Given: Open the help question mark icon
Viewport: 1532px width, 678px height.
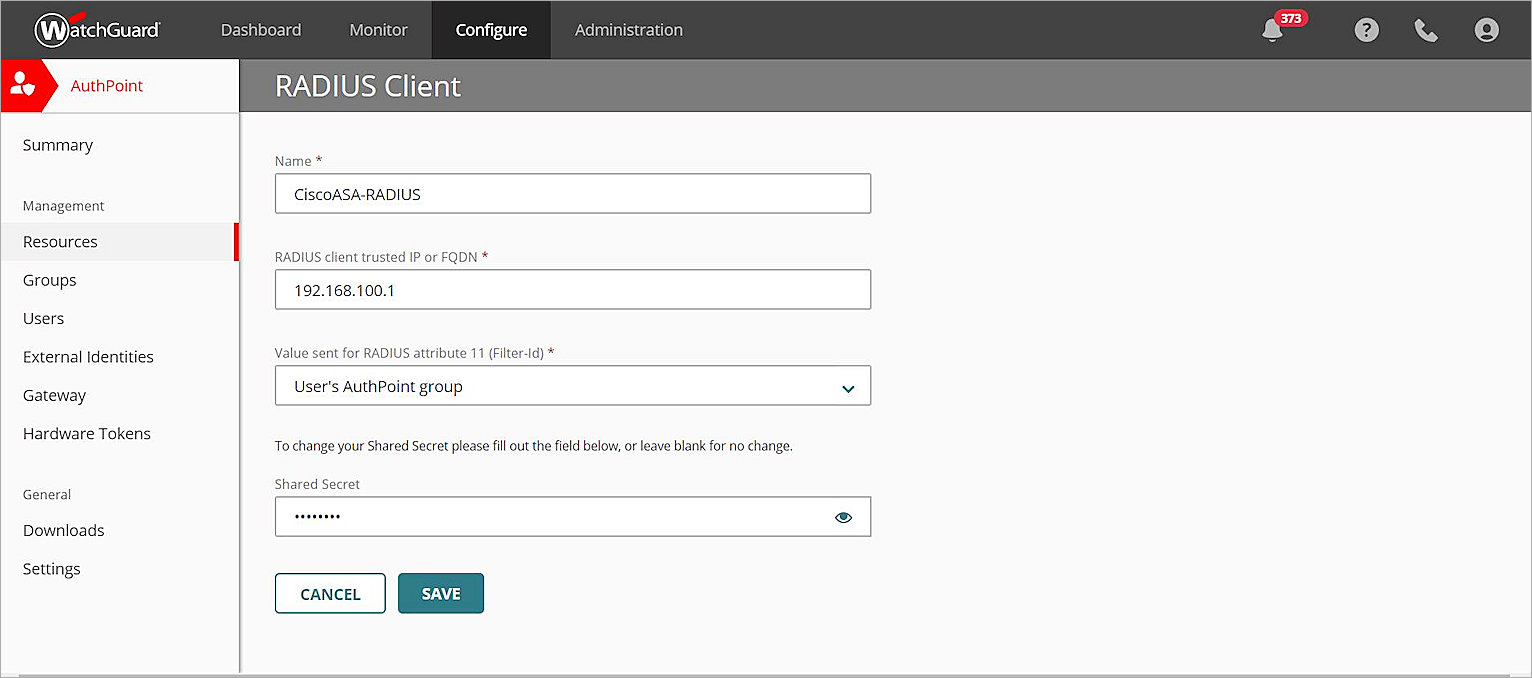Looking at the screenshot, I should [x=1366, y=30].
